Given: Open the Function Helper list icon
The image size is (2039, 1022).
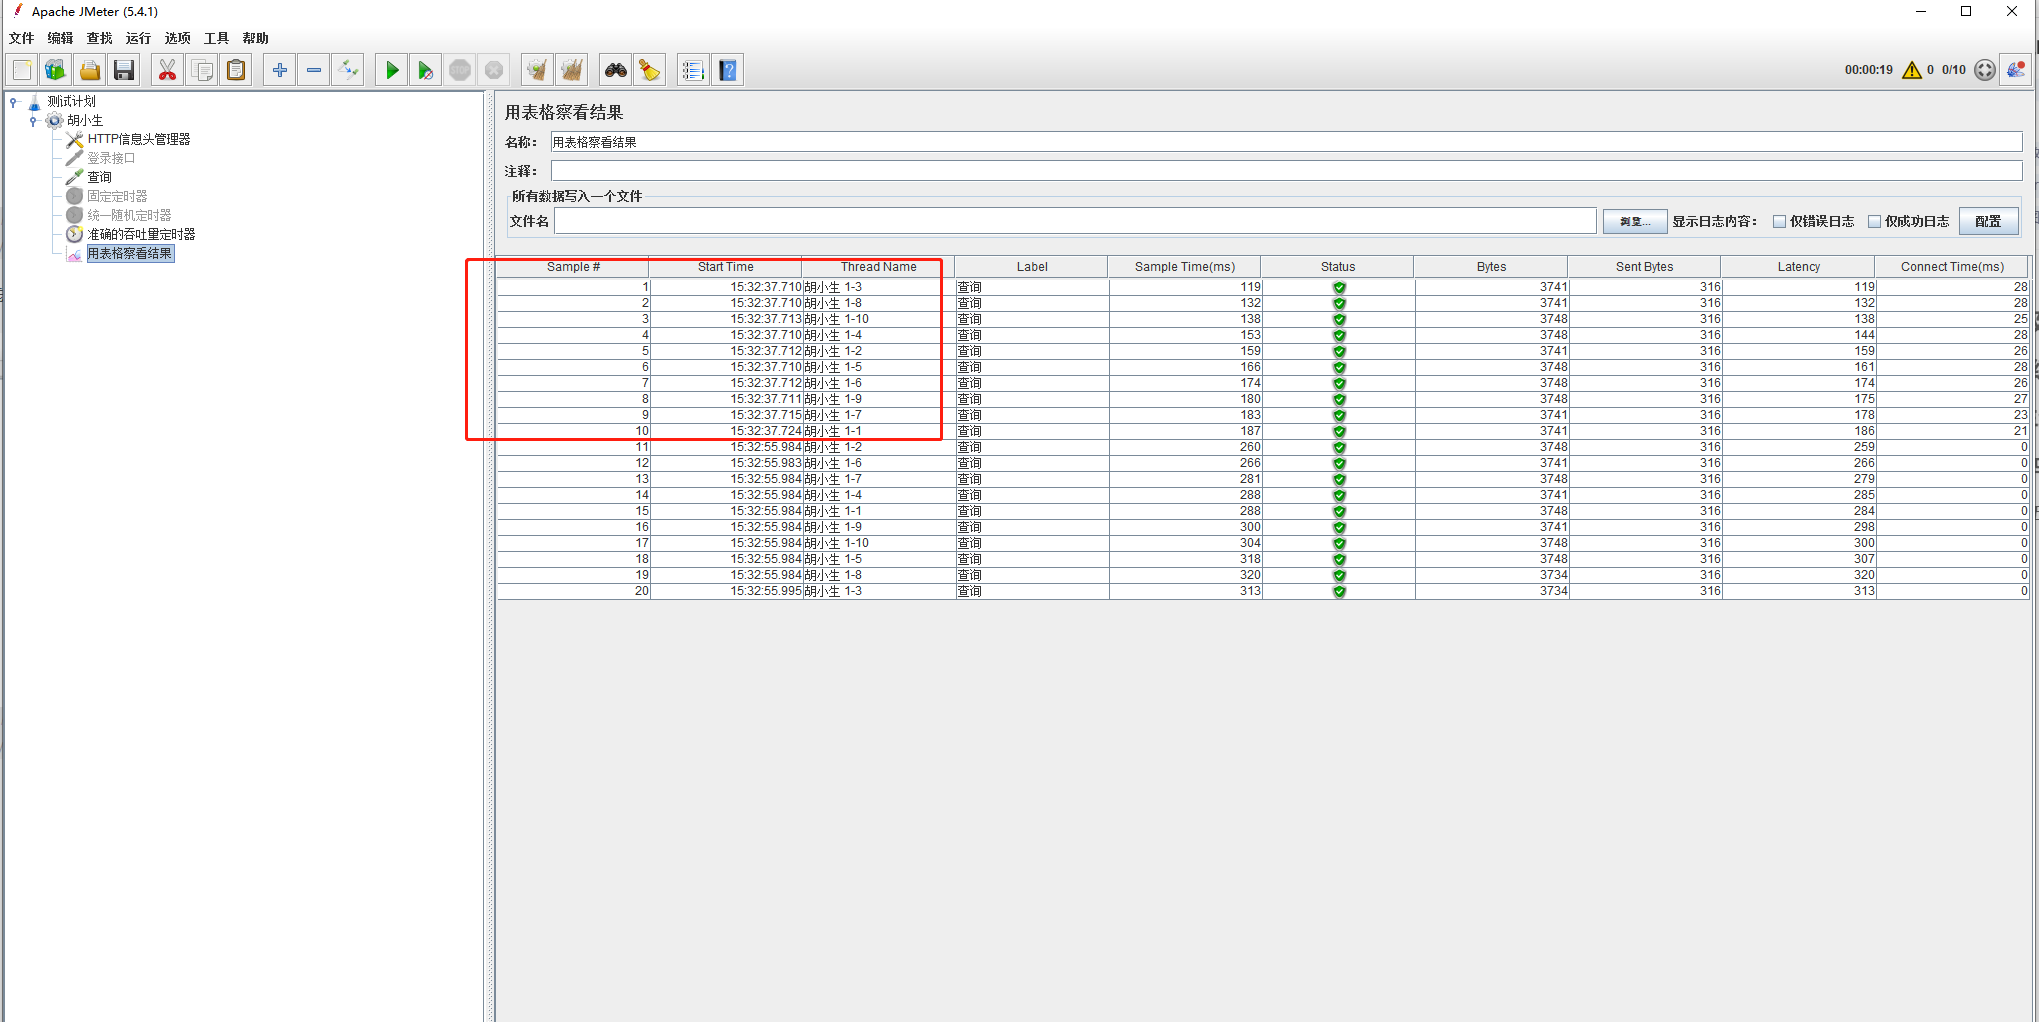Looking at the screenshot, I should pyautogui.click(x=692, y=70).
